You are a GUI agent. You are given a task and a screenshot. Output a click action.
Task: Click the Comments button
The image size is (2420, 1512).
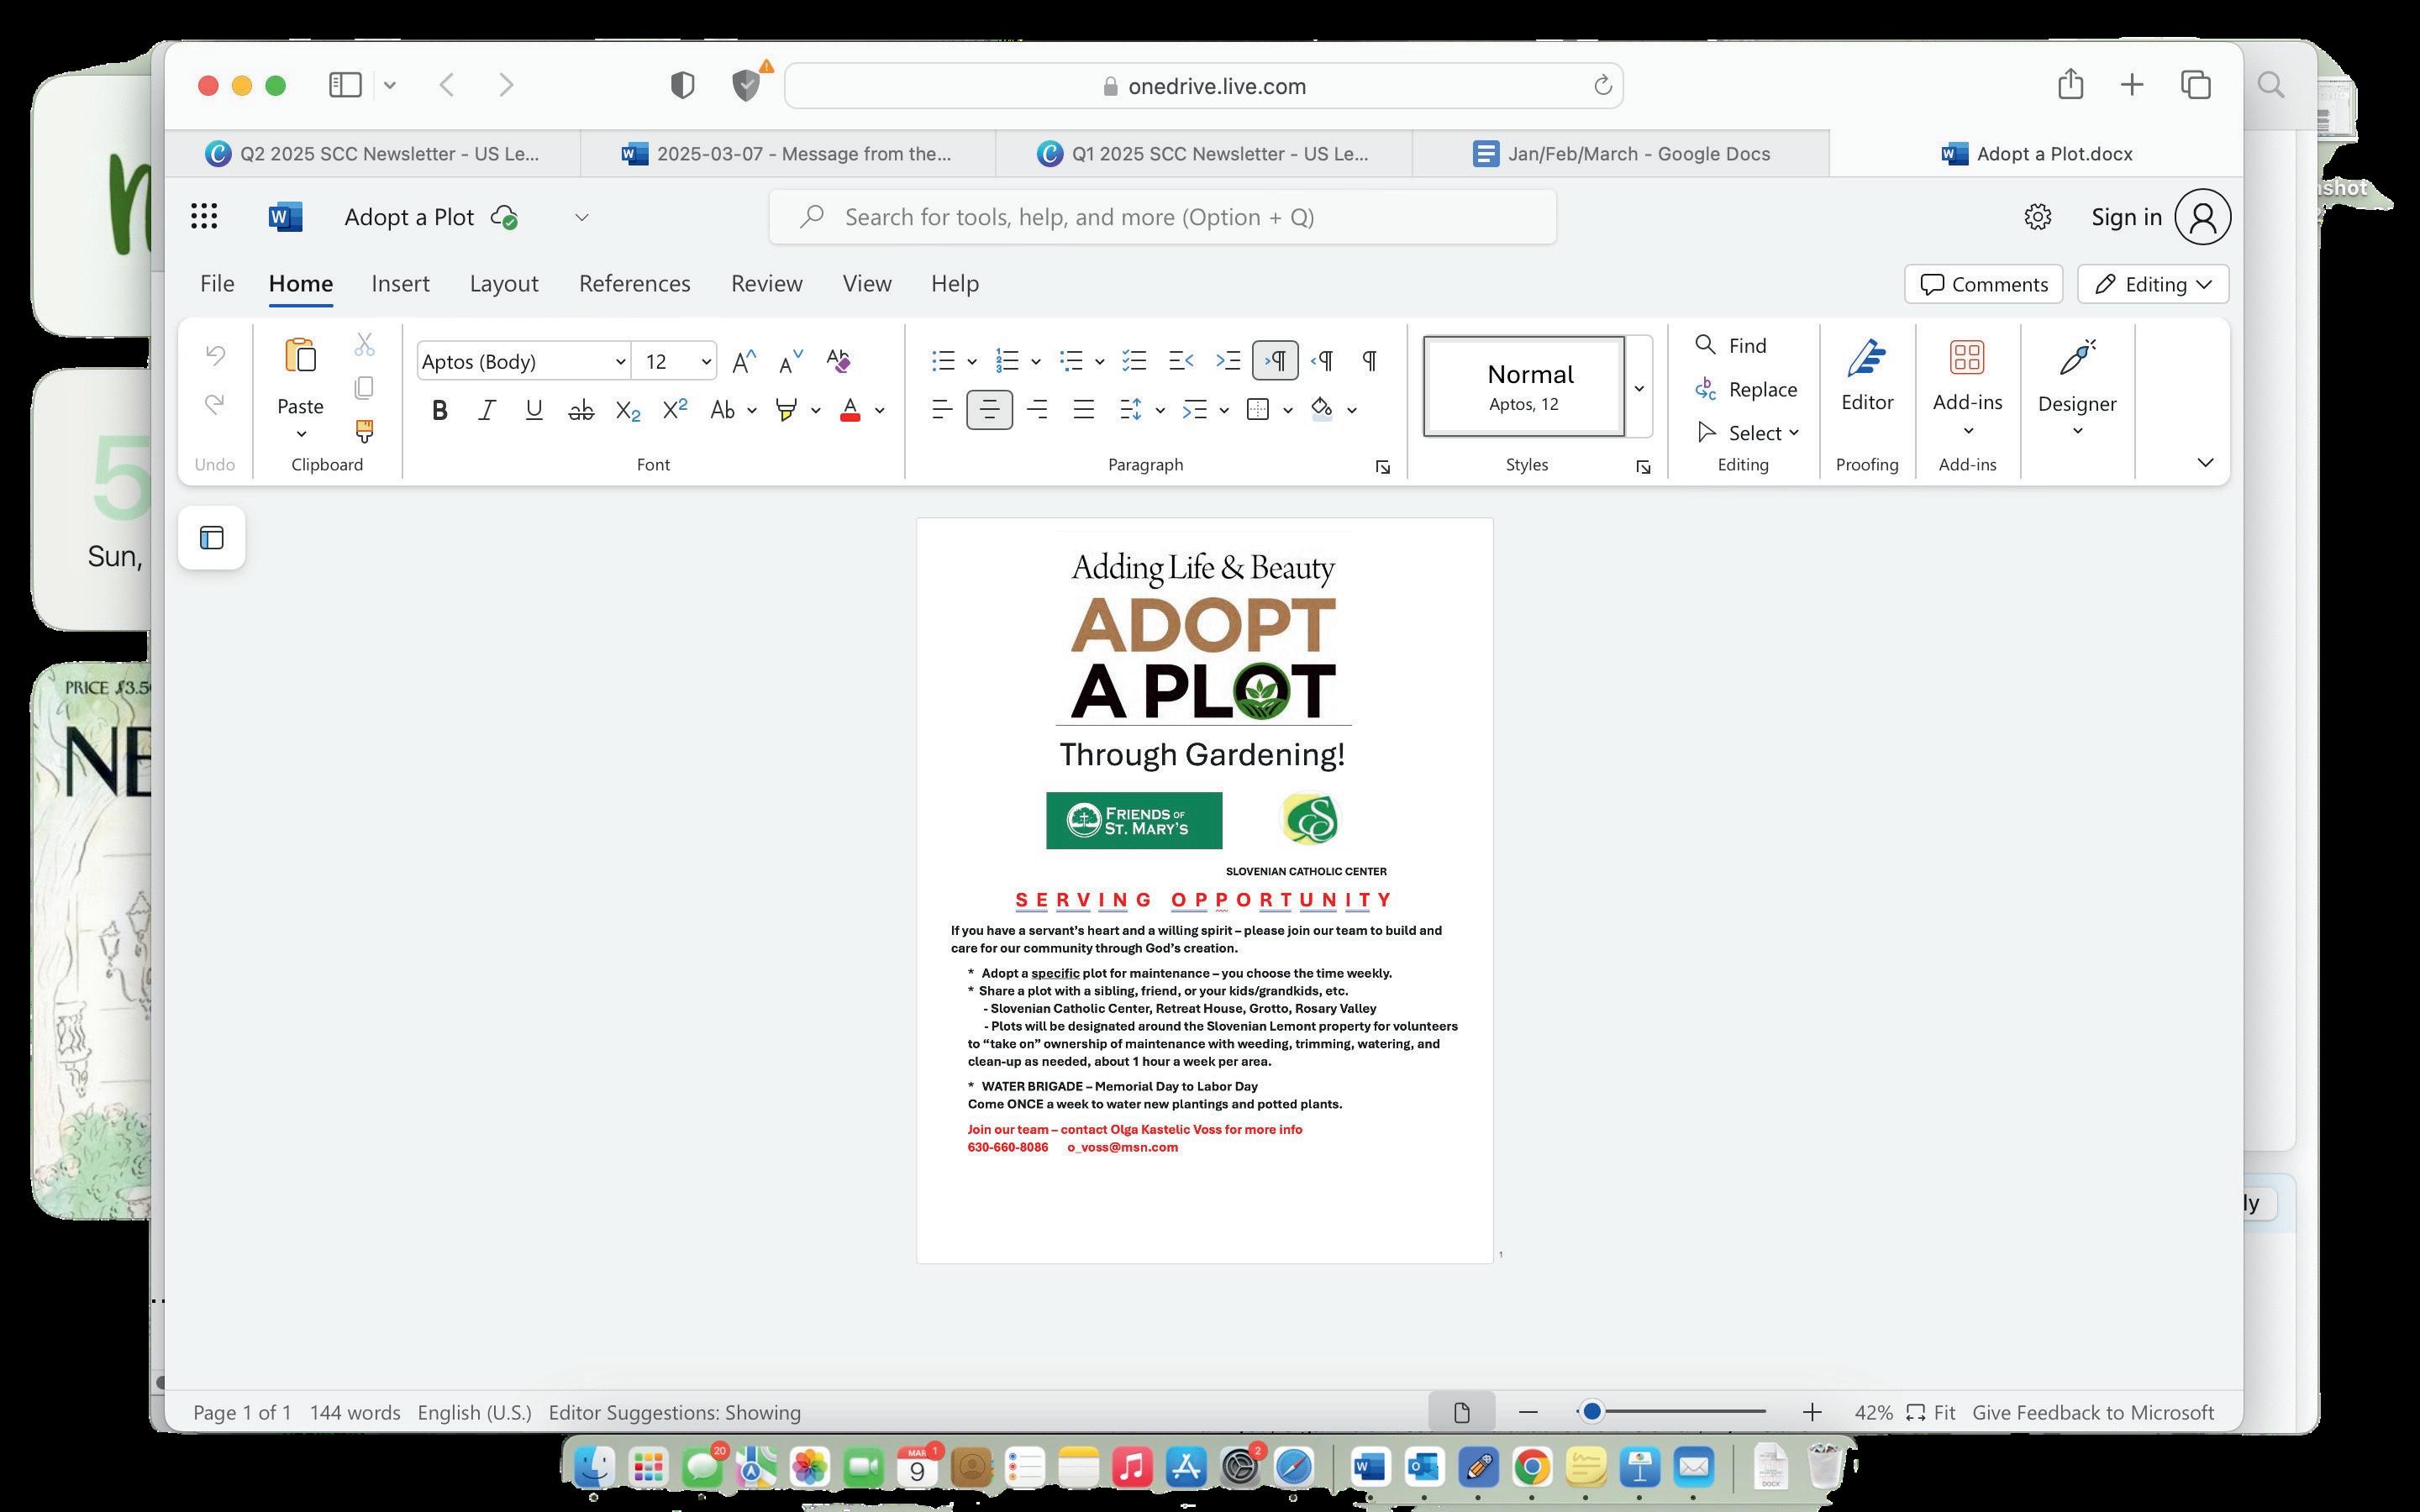pyautogui.click(x=1983, y=285)
